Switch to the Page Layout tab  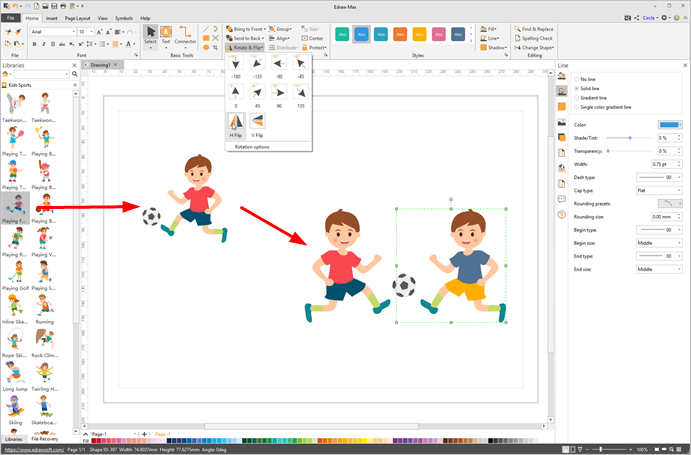pos(78,19)
